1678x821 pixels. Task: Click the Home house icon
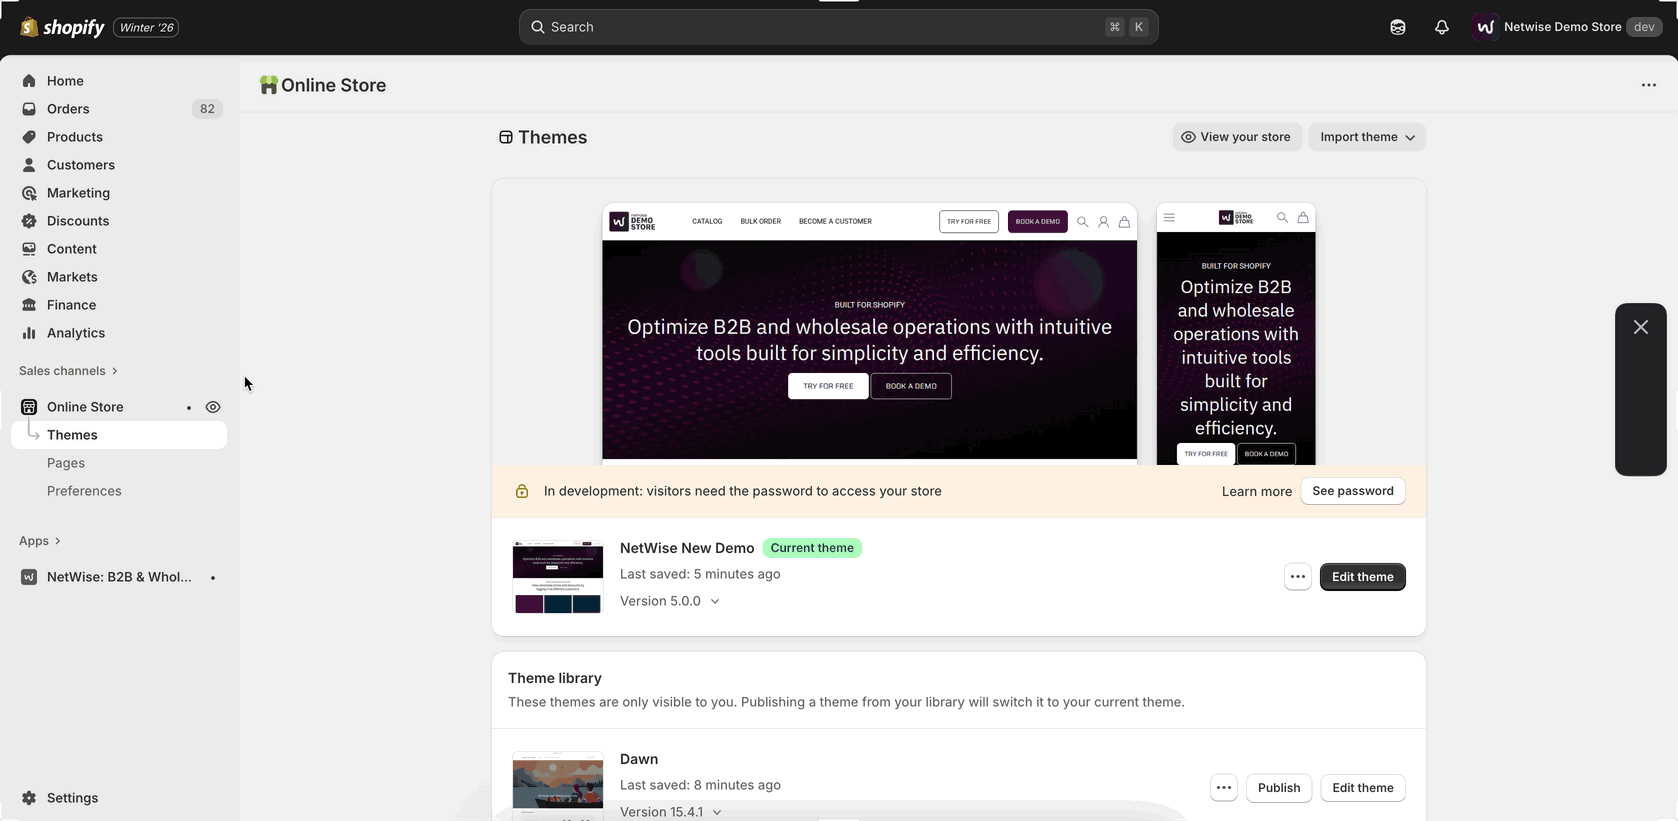[x=29, y=81]
